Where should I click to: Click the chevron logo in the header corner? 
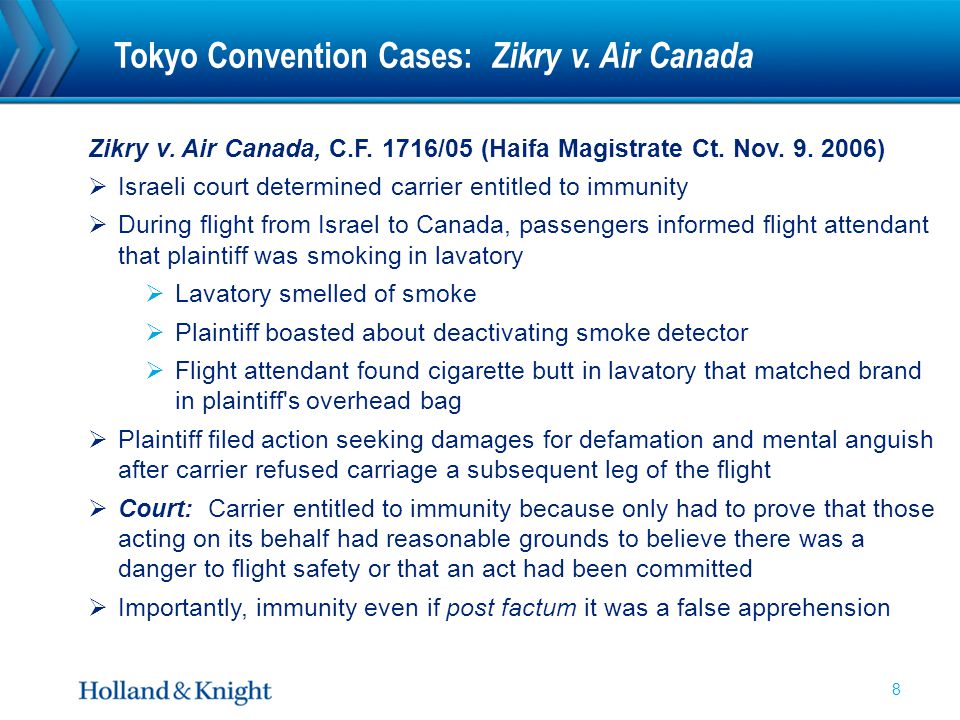(38, 49)
